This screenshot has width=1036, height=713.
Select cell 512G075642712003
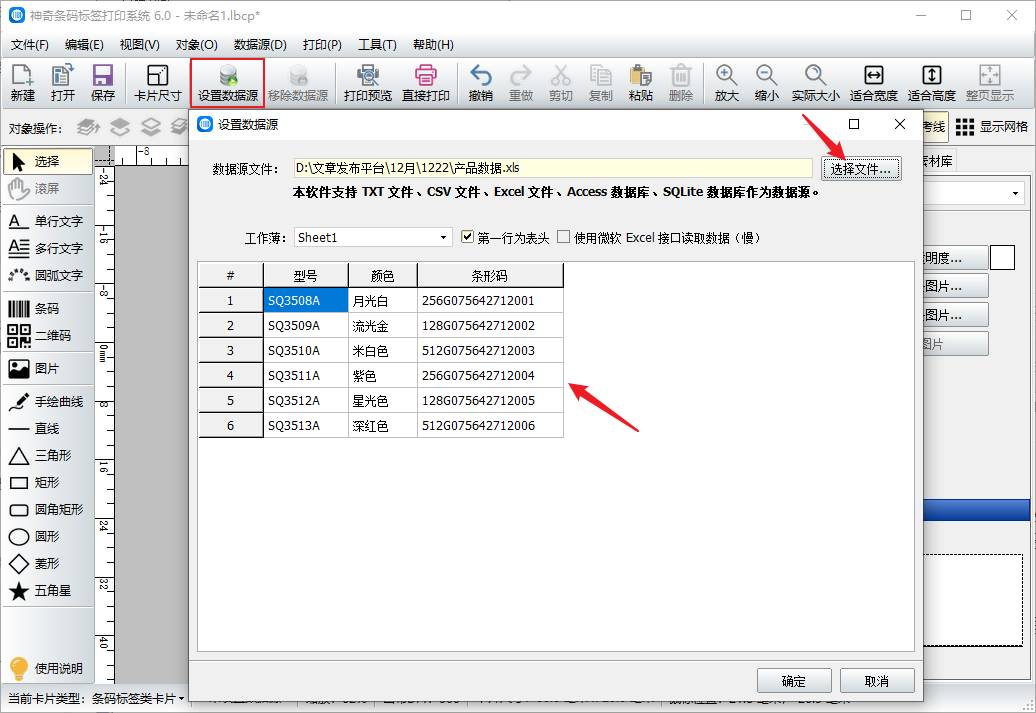pyautogui.click(x=490, y=351)
